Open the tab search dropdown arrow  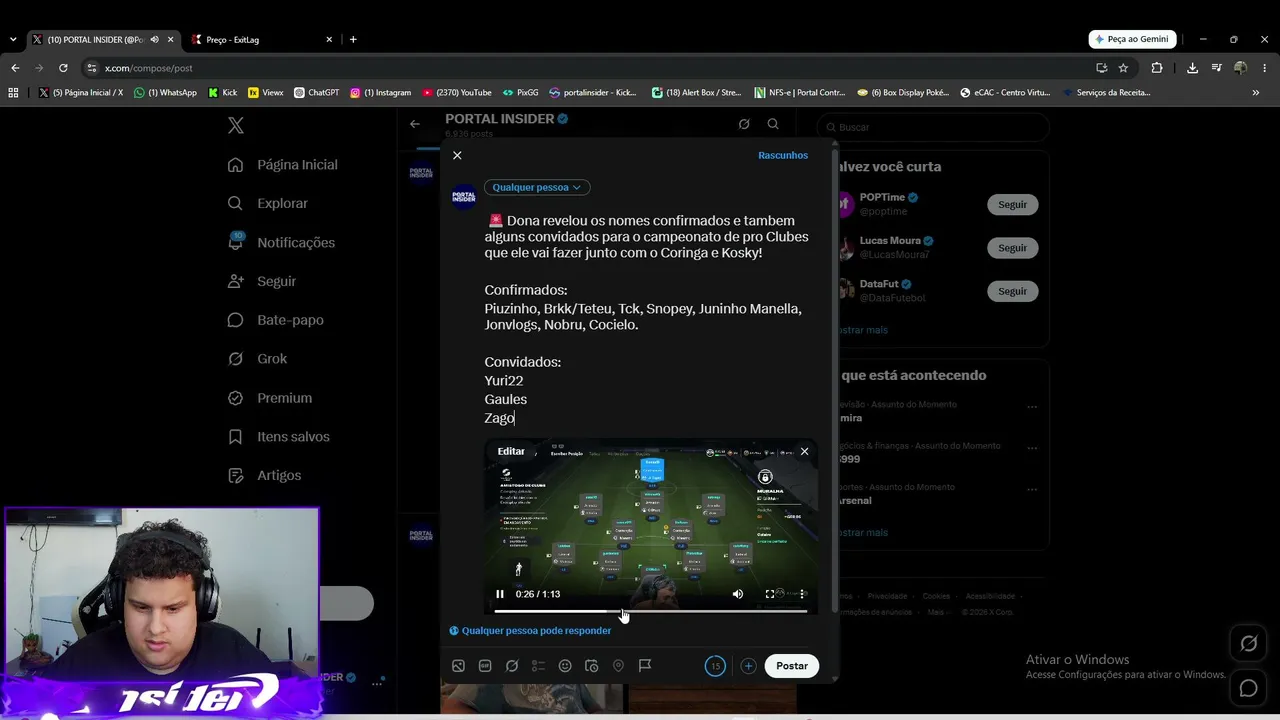click(x=12, y=40)
